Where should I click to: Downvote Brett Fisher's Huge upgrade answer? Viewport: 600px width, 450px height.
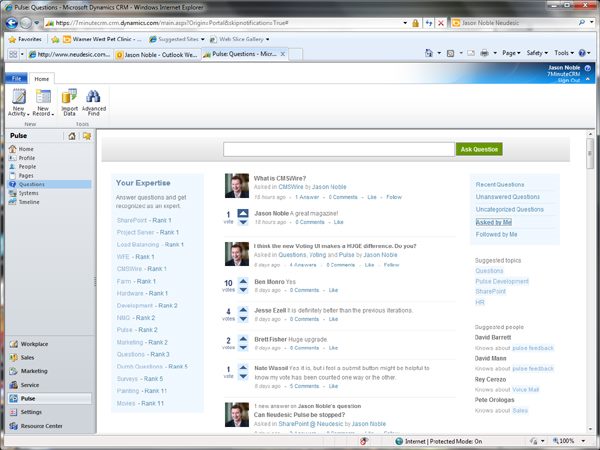tap(243, 348)
